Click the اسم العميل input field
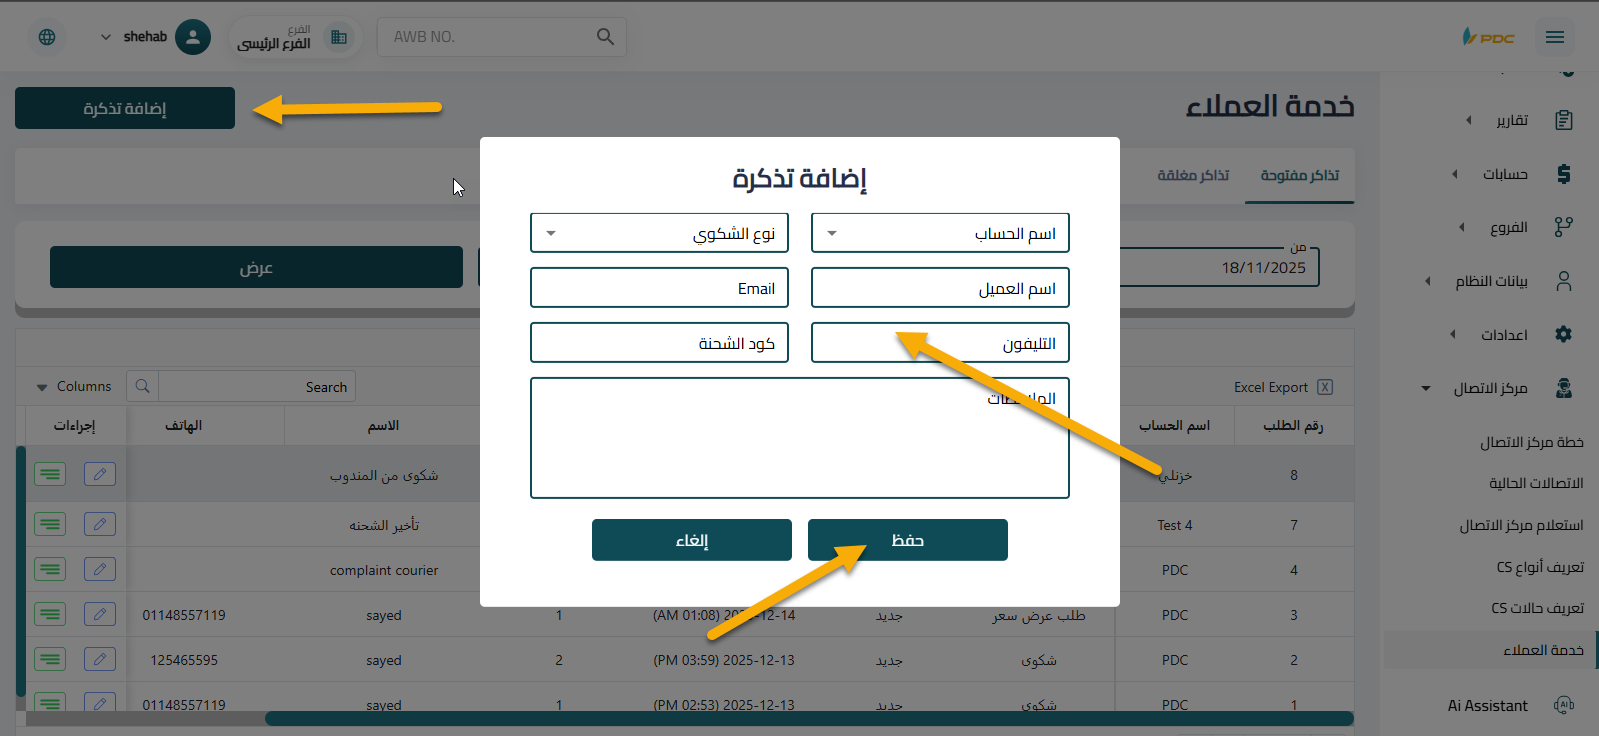 940,288
